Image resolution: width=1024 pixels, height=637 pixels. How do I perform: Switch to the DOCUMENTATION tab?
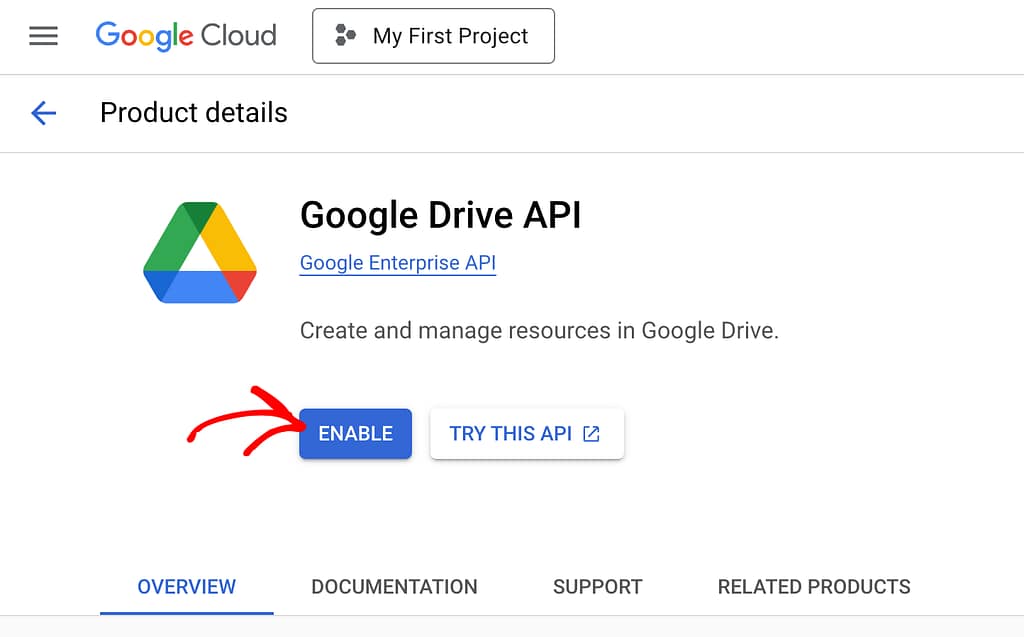coord(394,587)
